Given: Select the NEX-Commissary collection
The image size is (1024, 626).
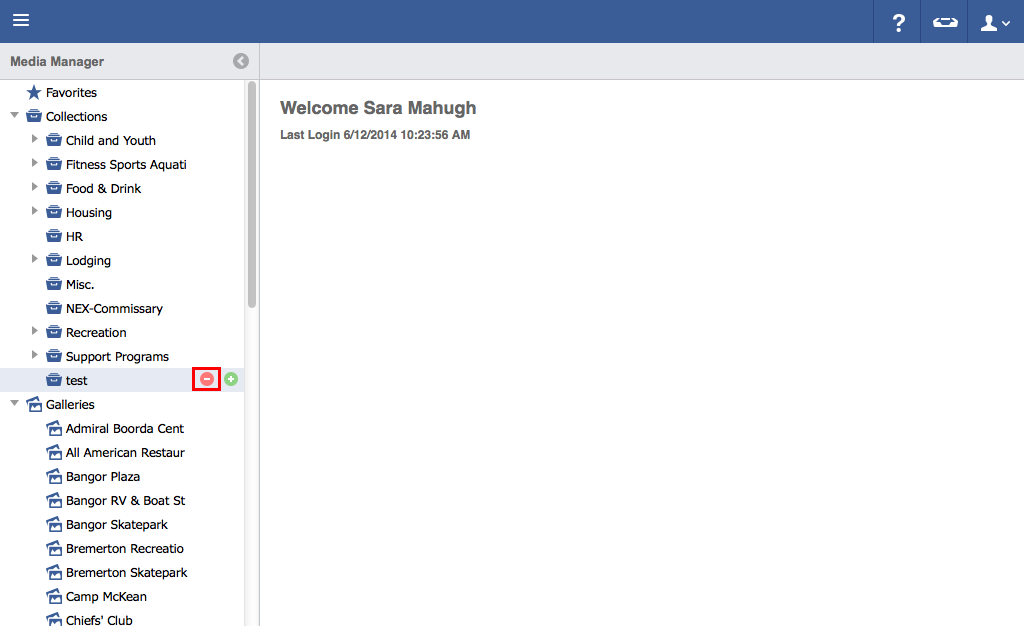Looking at the screenshot, I should (x=113, y=309).
